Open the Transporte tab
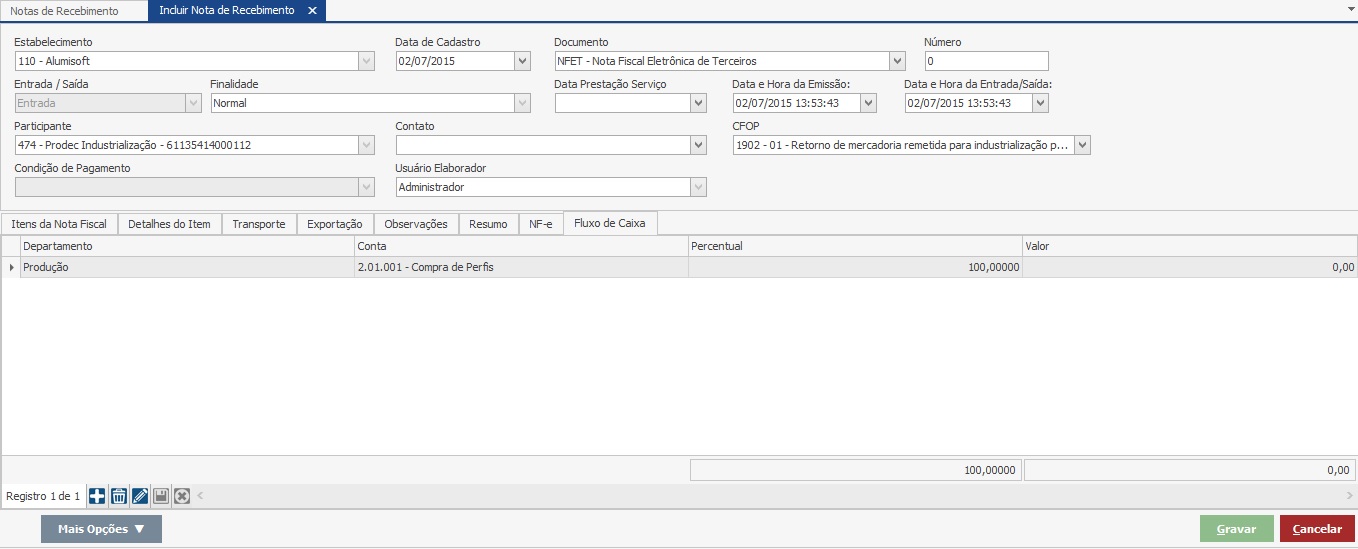The height and width of the screenshot is (549, 1358). point(259,224)
